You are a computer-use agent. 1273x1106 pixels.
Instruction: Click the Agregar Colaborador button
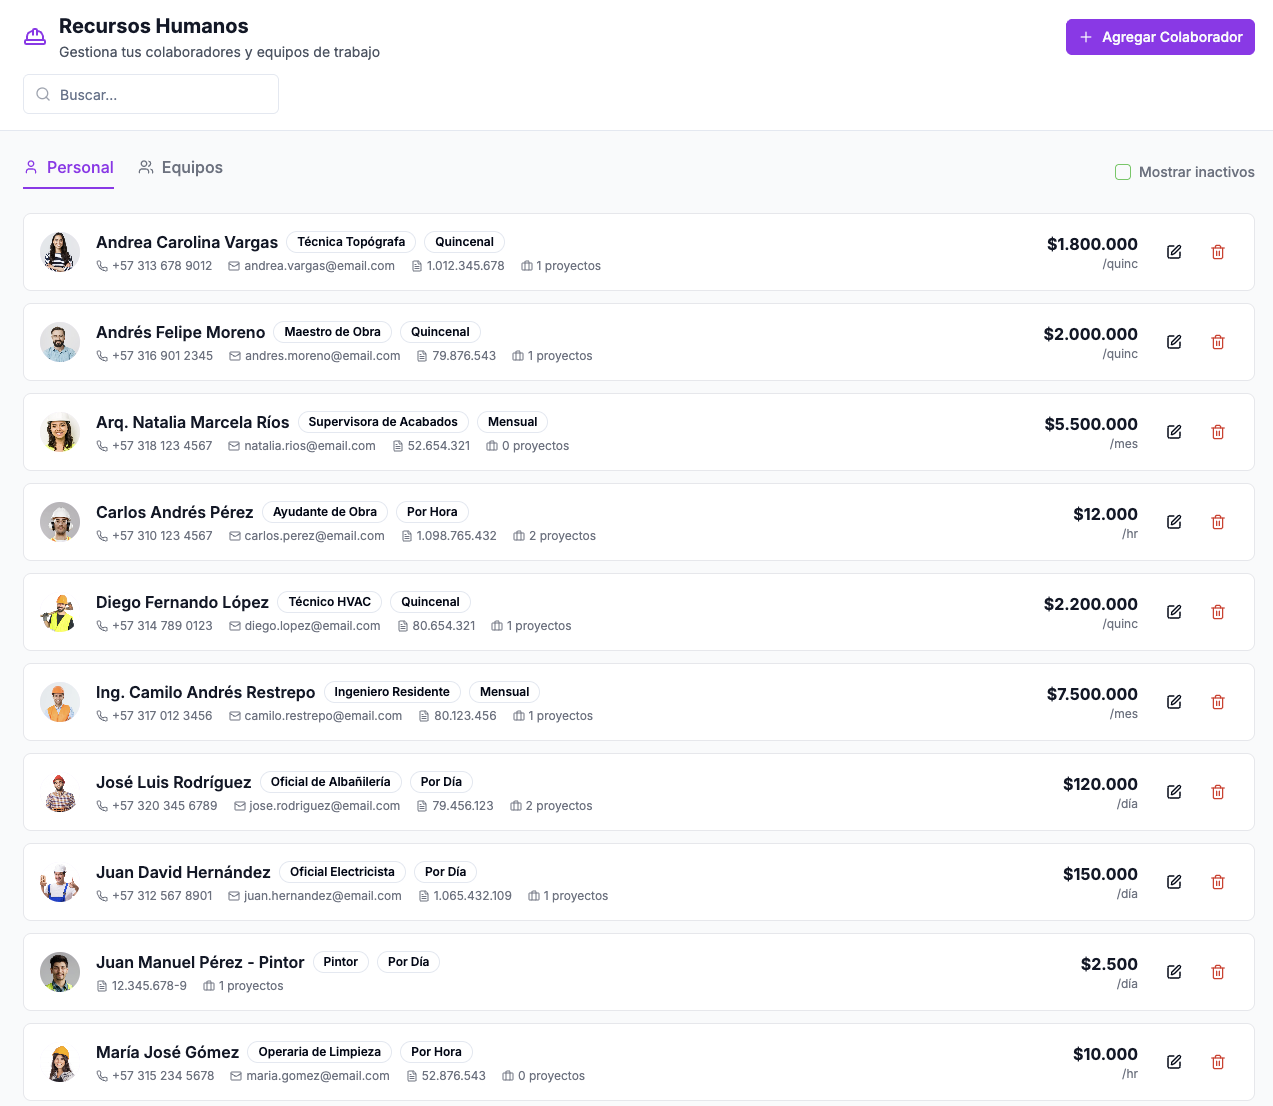[1160, 37]
